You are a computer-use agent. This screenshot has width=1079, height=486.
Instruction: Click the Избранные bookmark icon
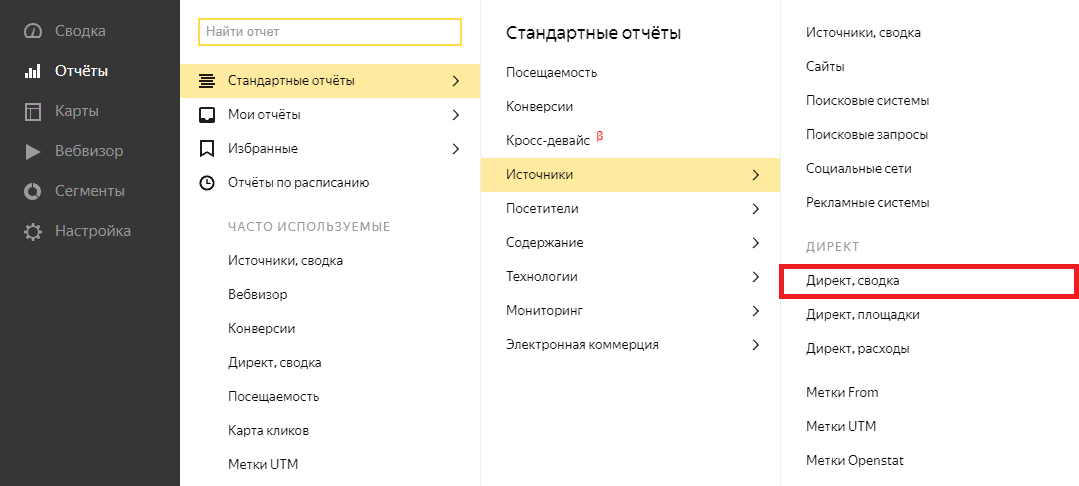[x=206, y=149]
